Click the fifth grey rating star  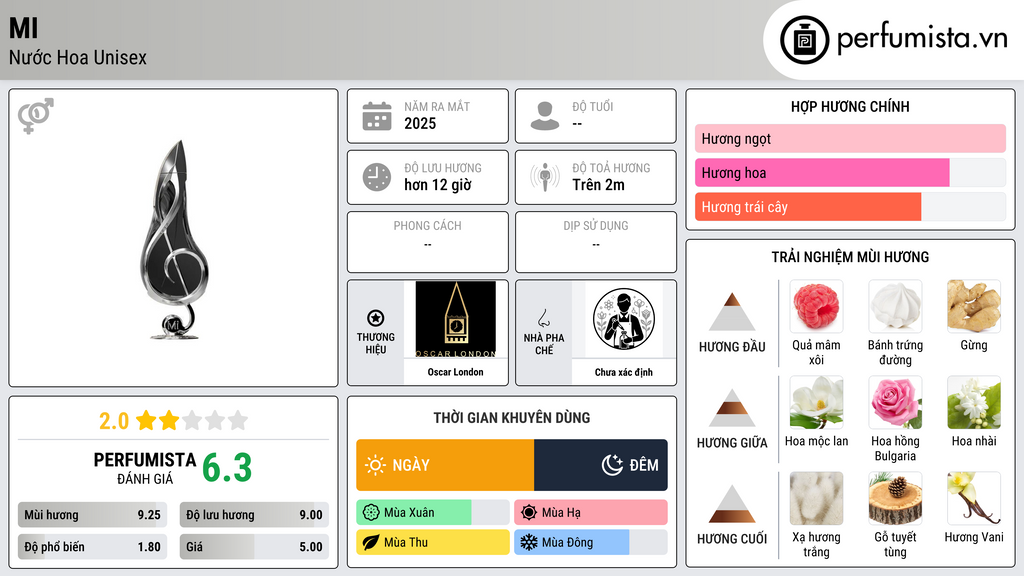coord(238,420)
